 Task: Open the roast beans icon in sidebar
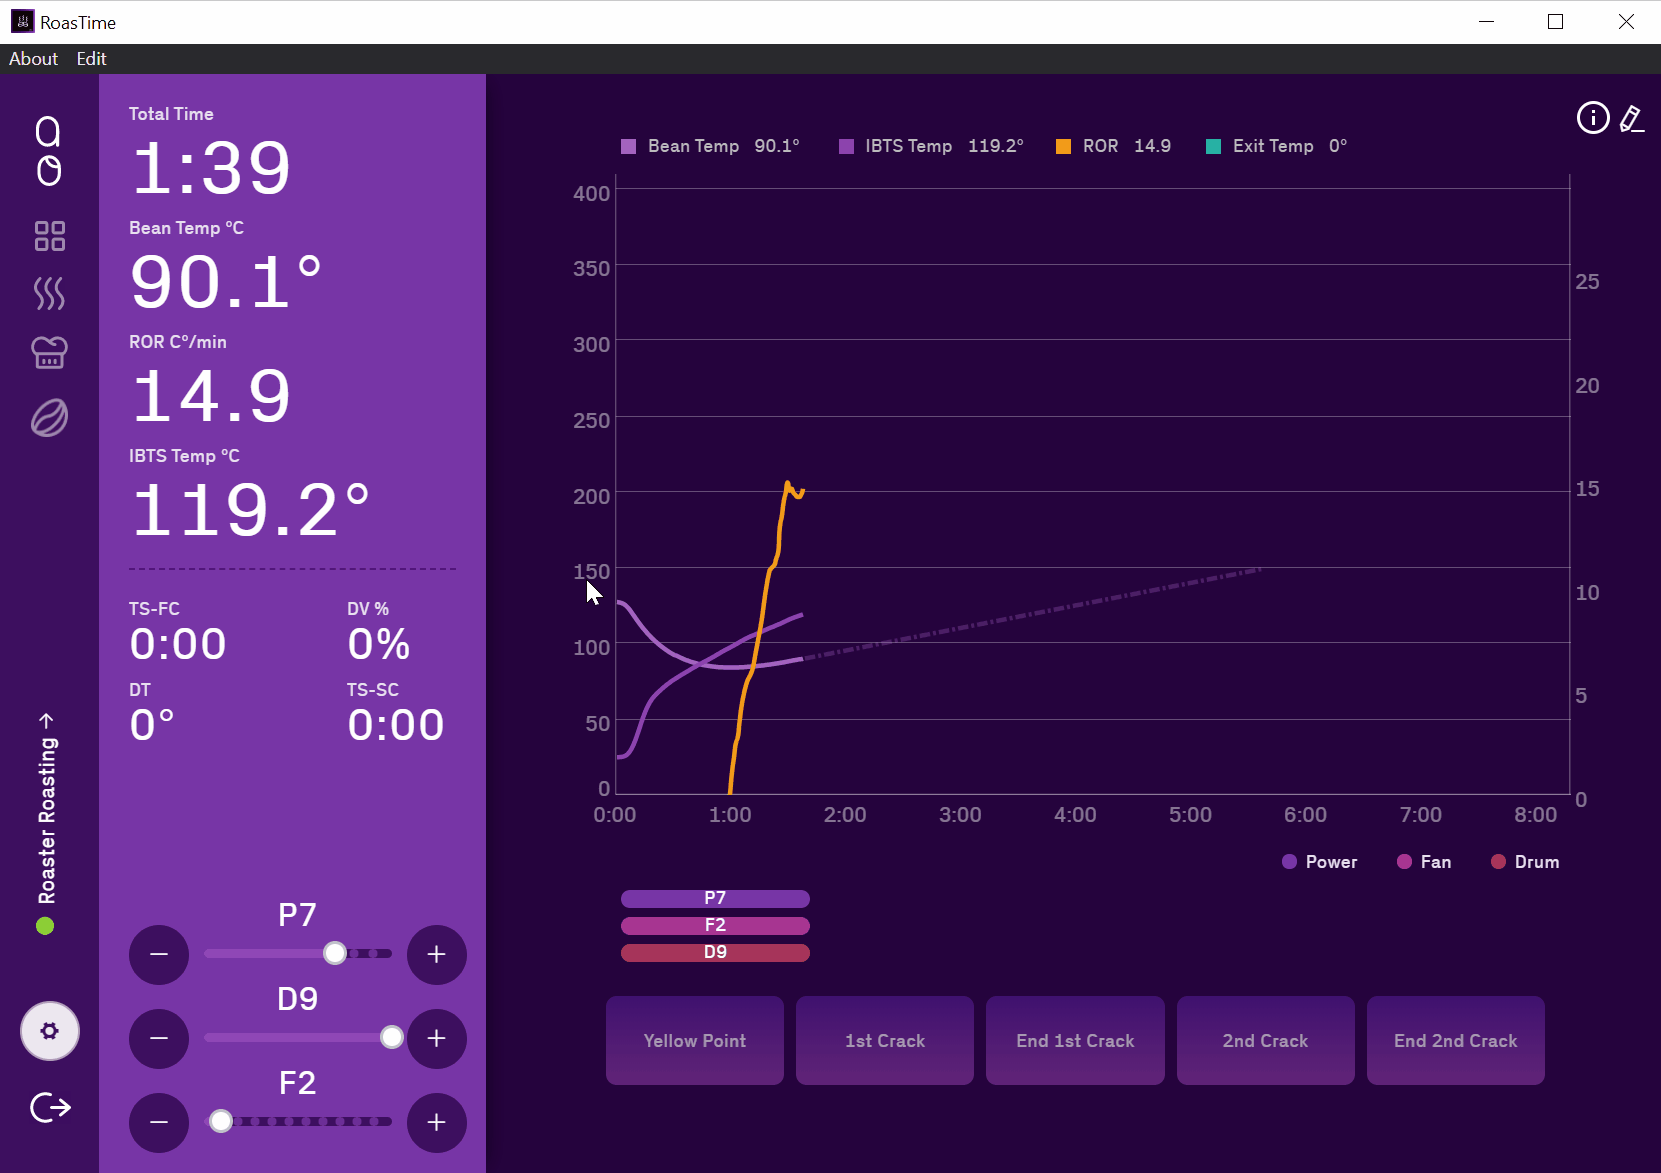coord(48,150)
